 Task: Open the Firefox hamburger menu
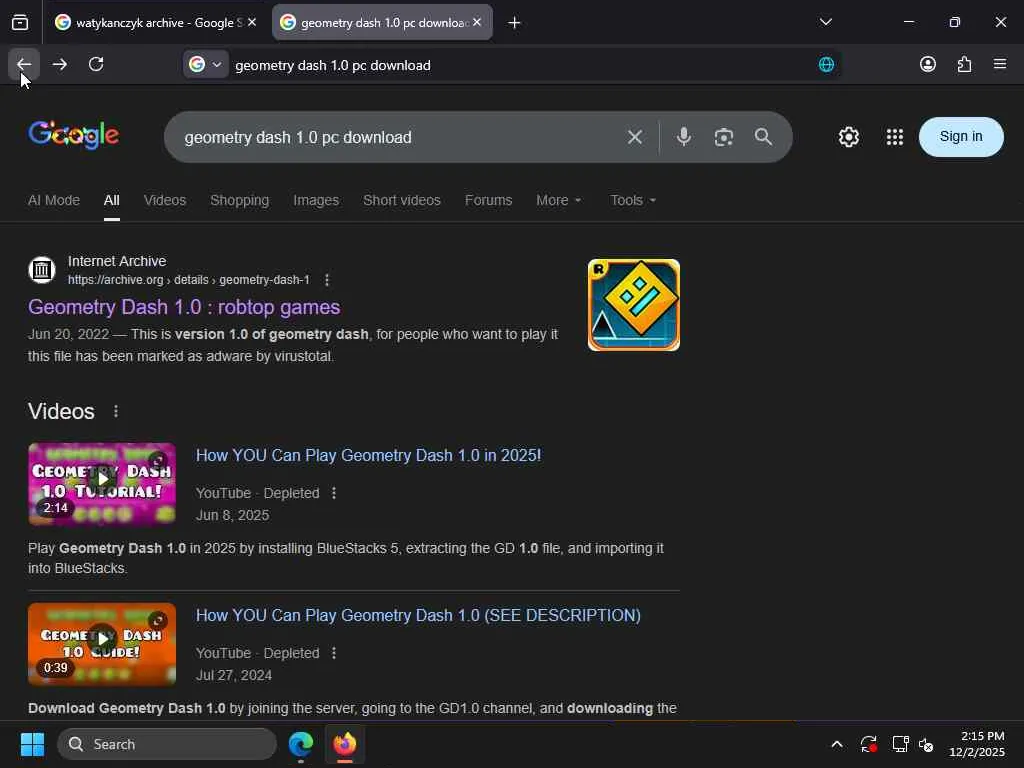pyautogui.click(x=1000, y=65)
